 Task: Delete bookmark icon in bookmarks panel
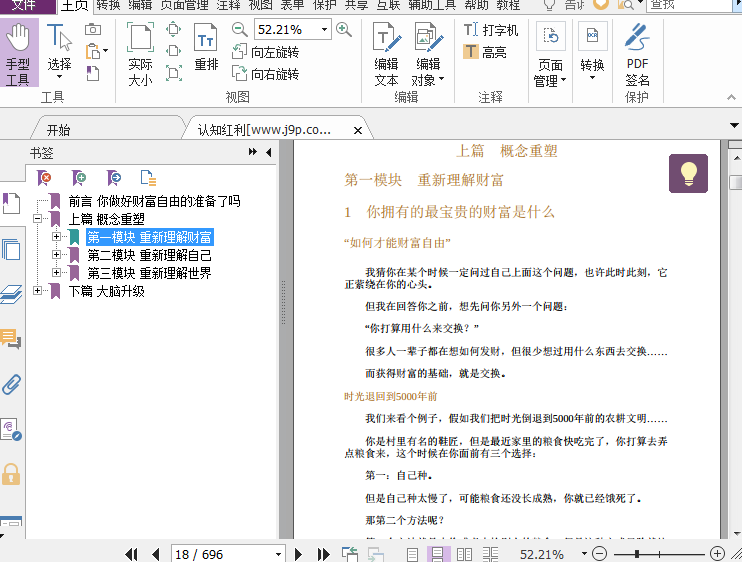tap(44, 178)
